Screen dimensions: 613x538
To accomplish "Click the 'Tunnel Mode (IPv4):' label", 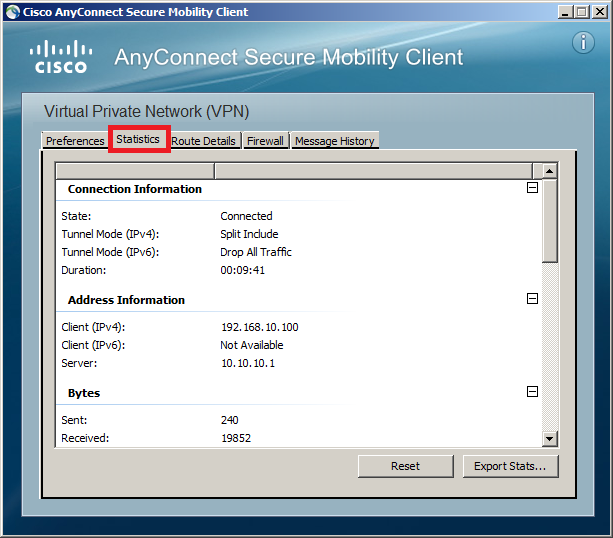I will (x=110, y=234).
